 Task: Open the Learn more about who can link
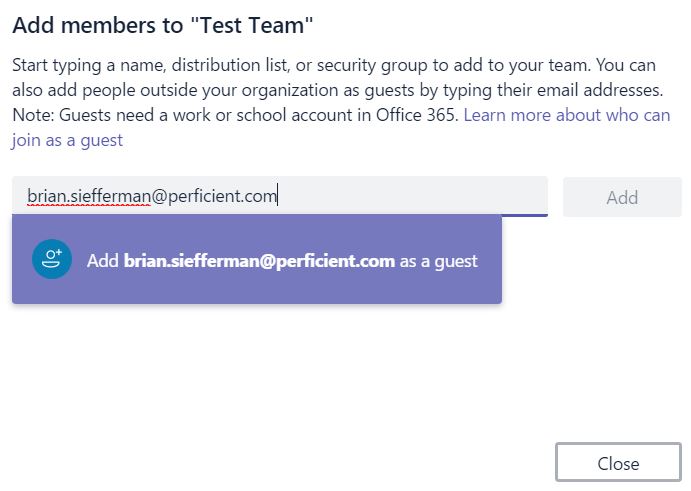pos(567,115)
